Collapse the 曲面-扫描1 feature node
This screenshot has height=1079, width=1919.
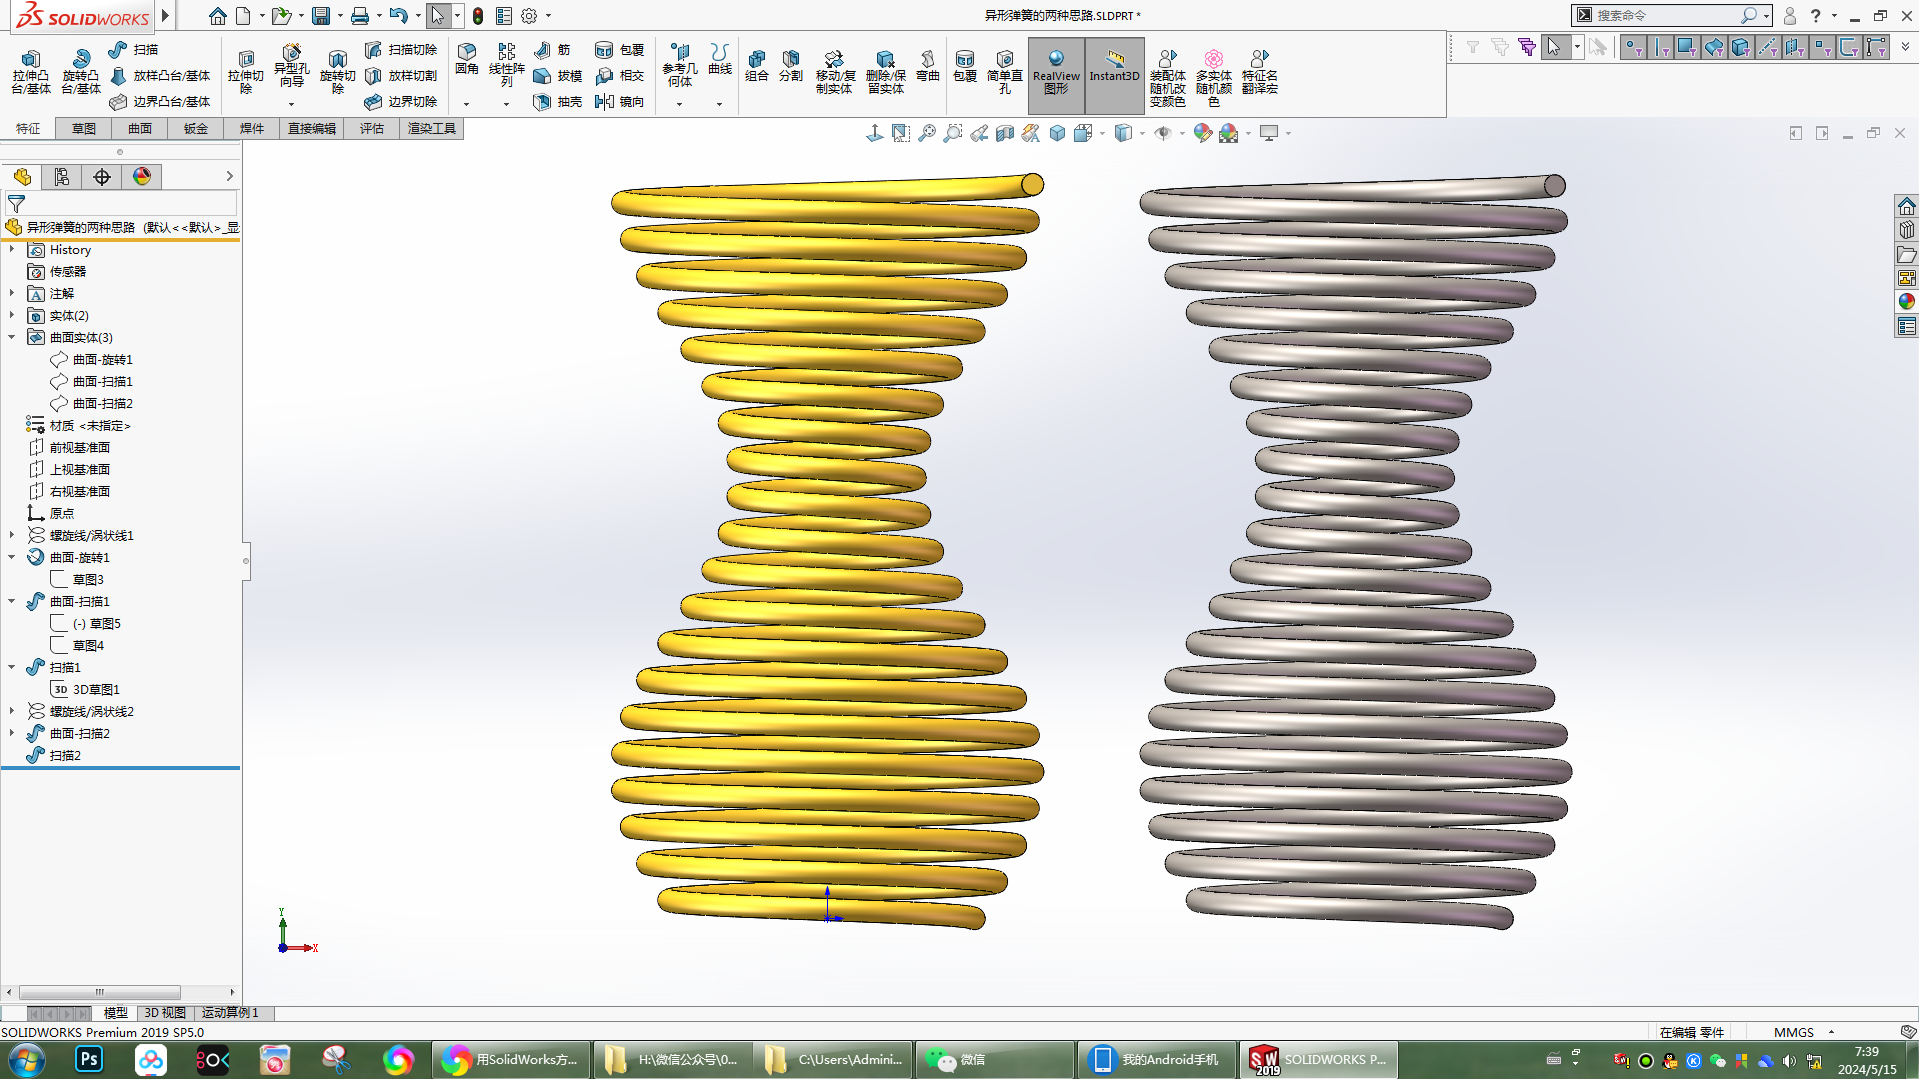point(12,601)
